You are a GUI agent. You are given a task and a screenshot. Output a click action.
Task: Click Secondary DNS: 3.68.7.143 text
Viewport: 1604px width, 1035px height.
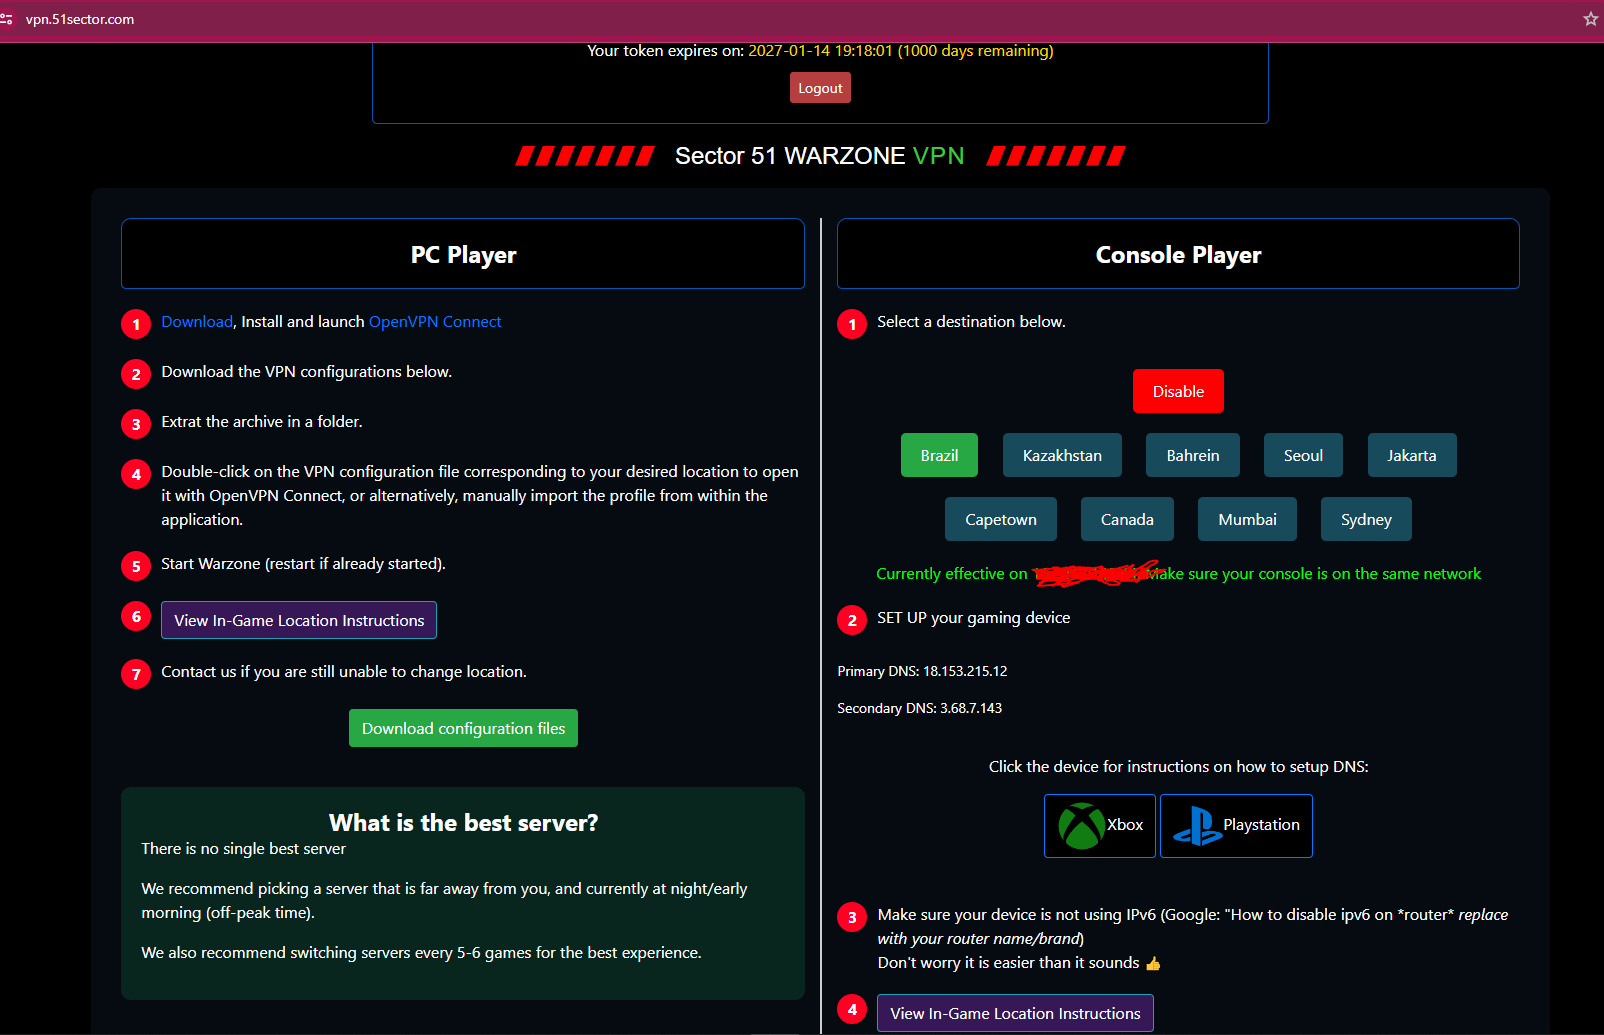[x=919, y=708]
